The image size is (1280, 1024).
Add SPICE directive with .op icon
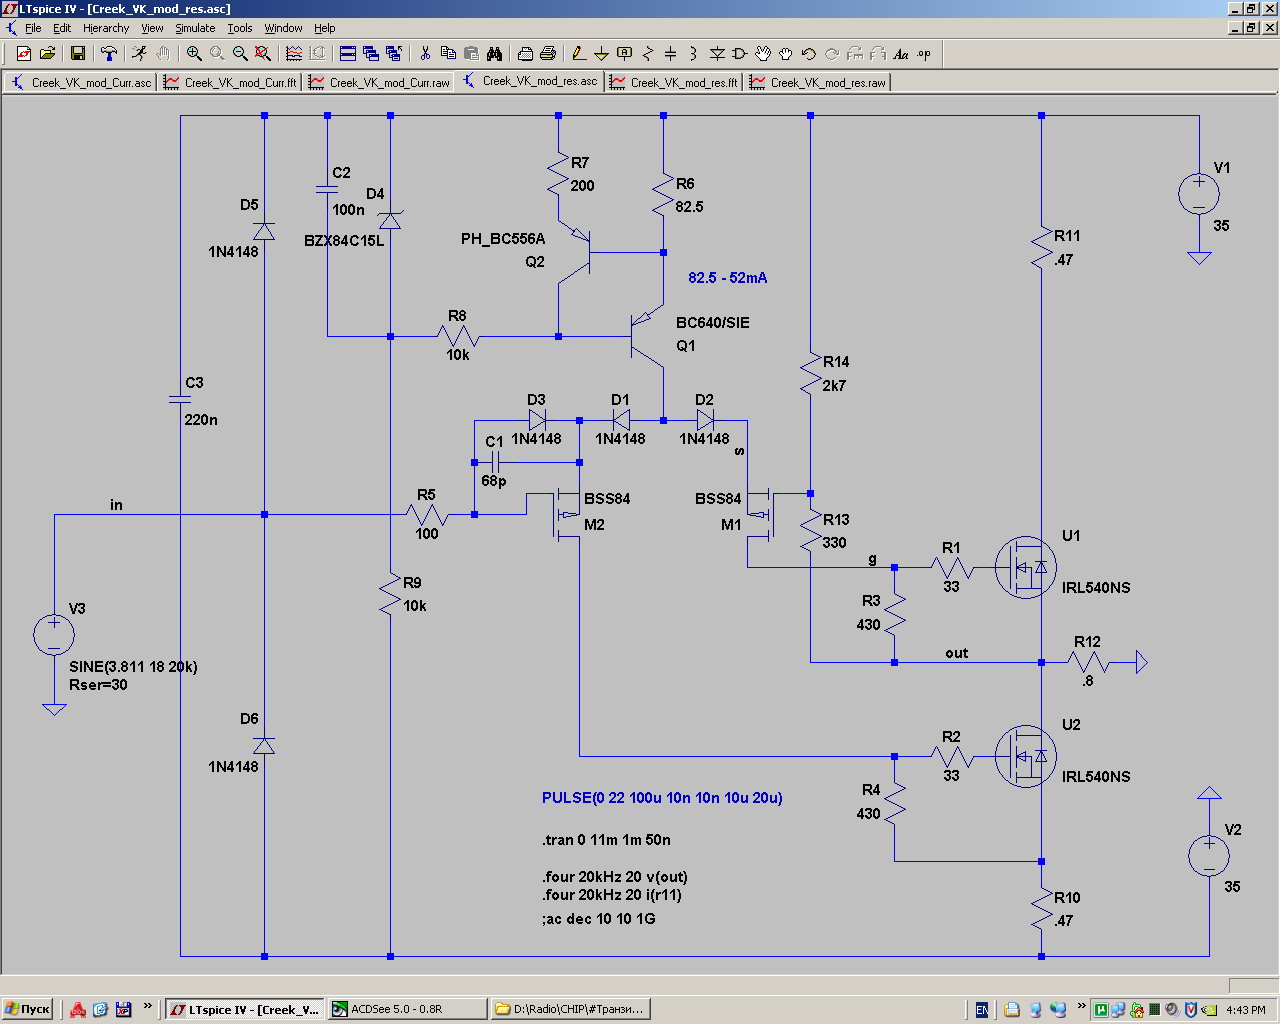[x=924, y=54]
